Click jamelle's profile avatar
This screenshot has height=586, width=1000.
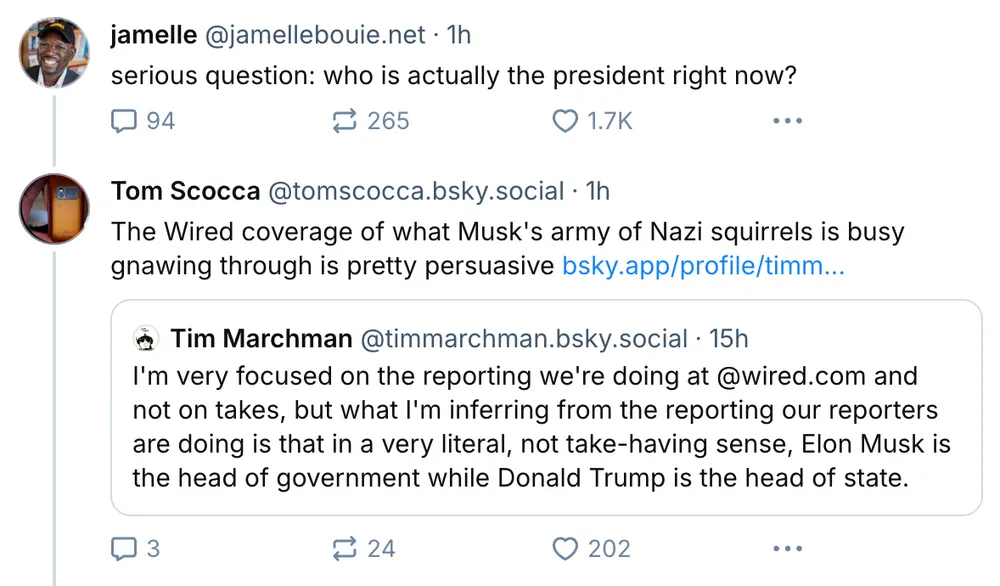point(54,52)
